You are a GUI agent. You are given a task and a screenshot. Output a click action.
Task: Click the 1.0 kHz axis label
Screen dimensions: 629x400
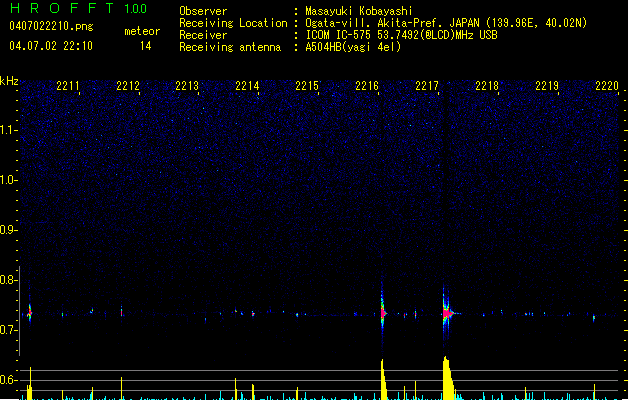[x=9, y=180]
